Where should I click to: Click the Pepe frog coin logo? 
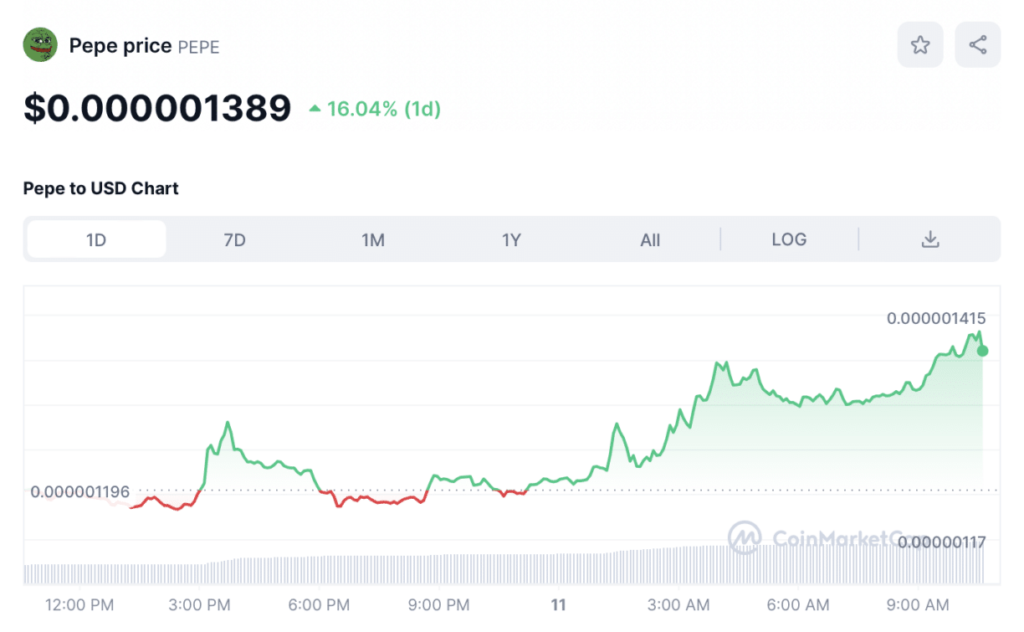[x=40, y=45]
